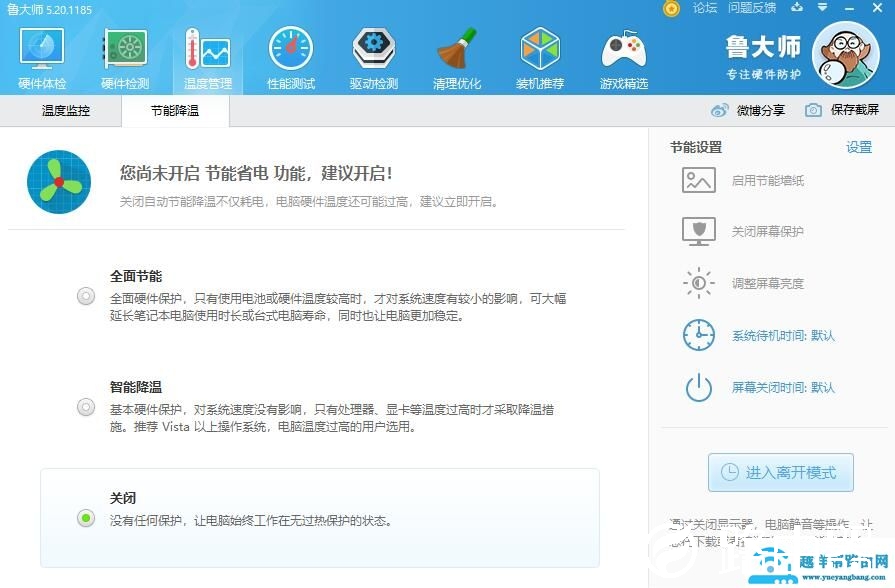Click the 关闭屏幕保护 label
895x588 pixels.
coord(768,232)
